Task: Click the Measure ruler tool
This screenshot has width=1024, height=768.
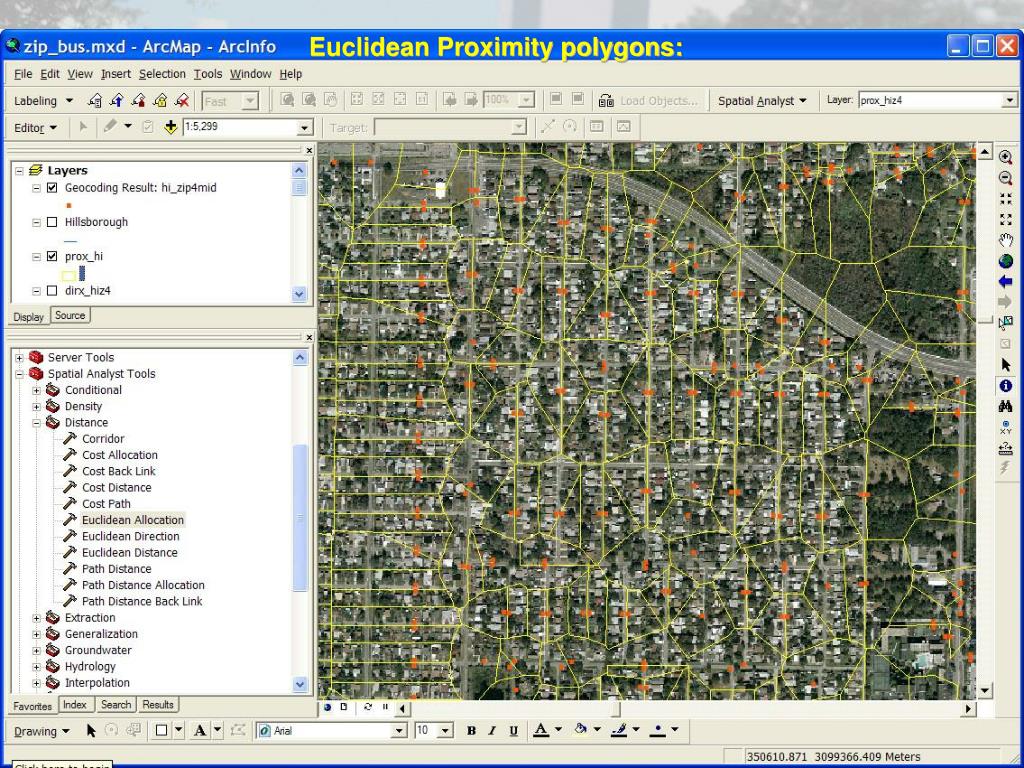Action: pos(1006,449)
